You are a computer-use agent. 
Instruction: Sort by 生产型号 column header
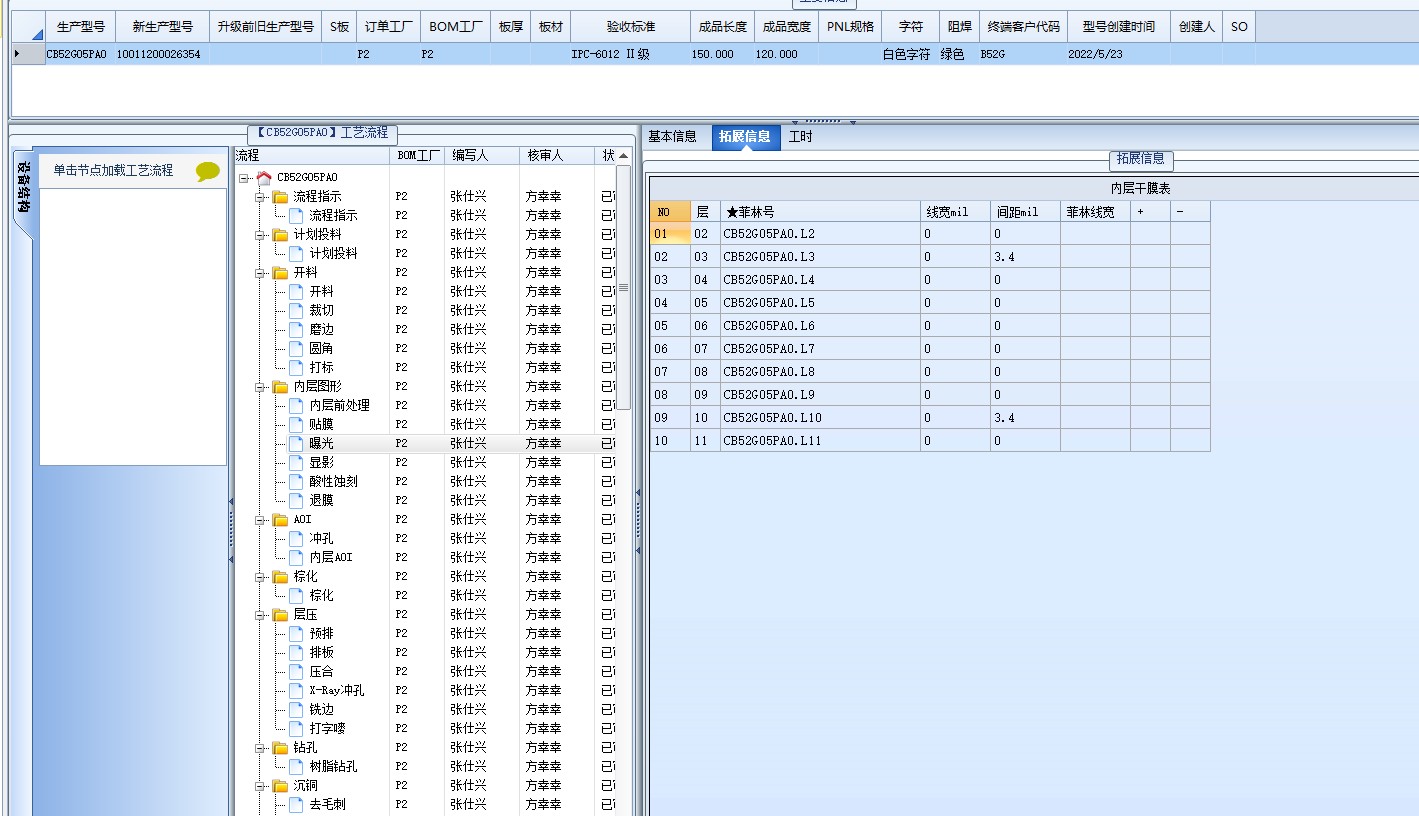pos(81,27)
